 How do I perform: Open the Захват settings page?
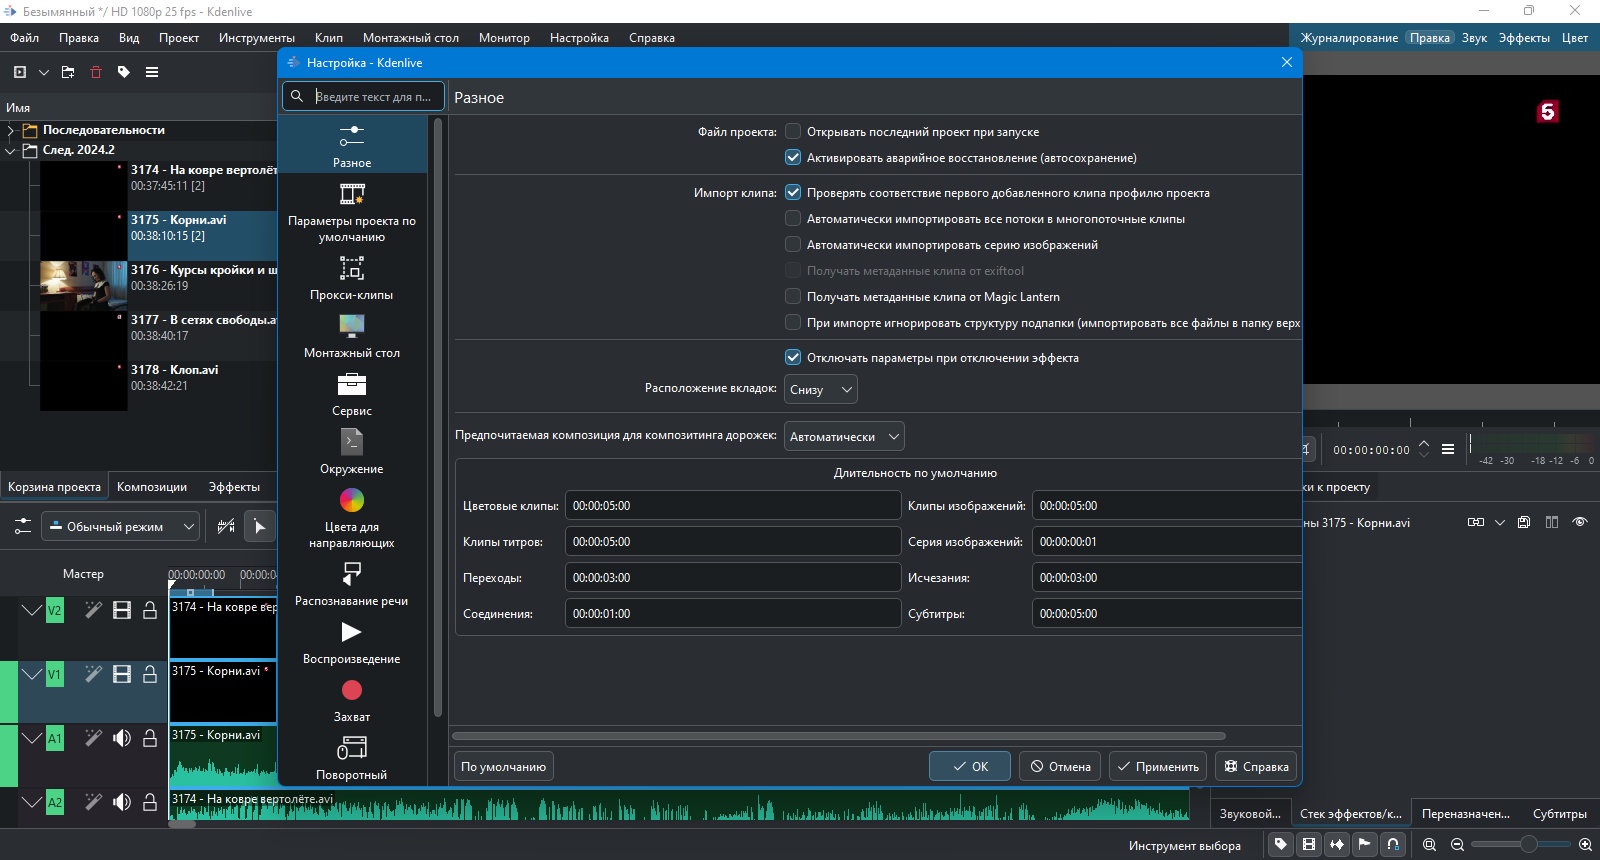(x=351, y=700)
